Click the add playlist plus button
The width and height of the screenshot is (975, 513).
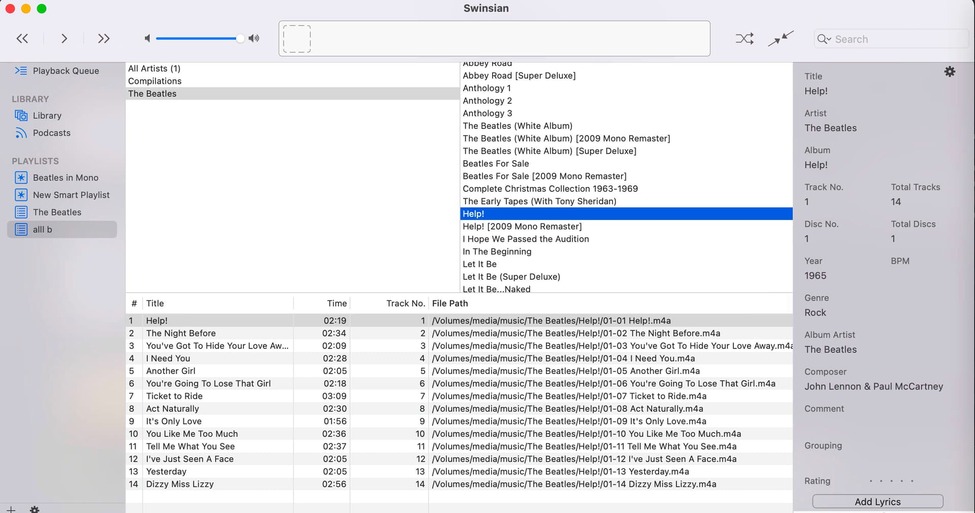click(x=11, y=509)
